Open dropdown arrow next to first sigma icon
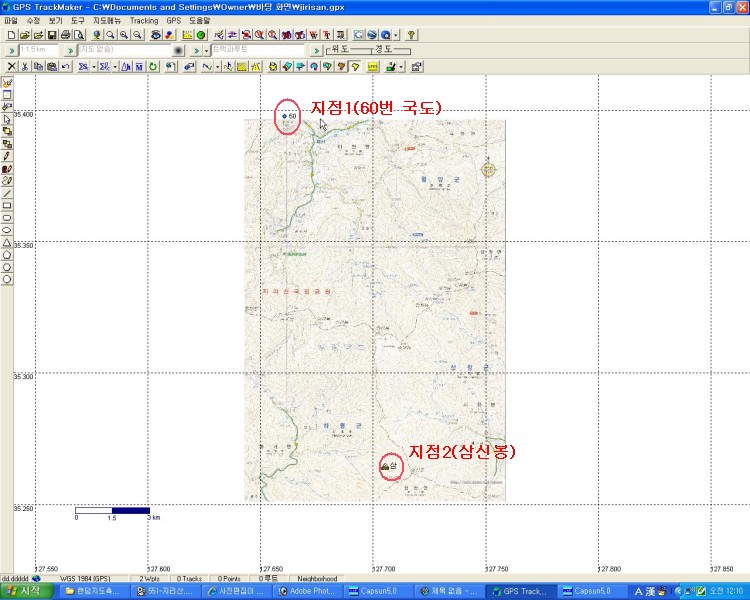 point(94,67)
